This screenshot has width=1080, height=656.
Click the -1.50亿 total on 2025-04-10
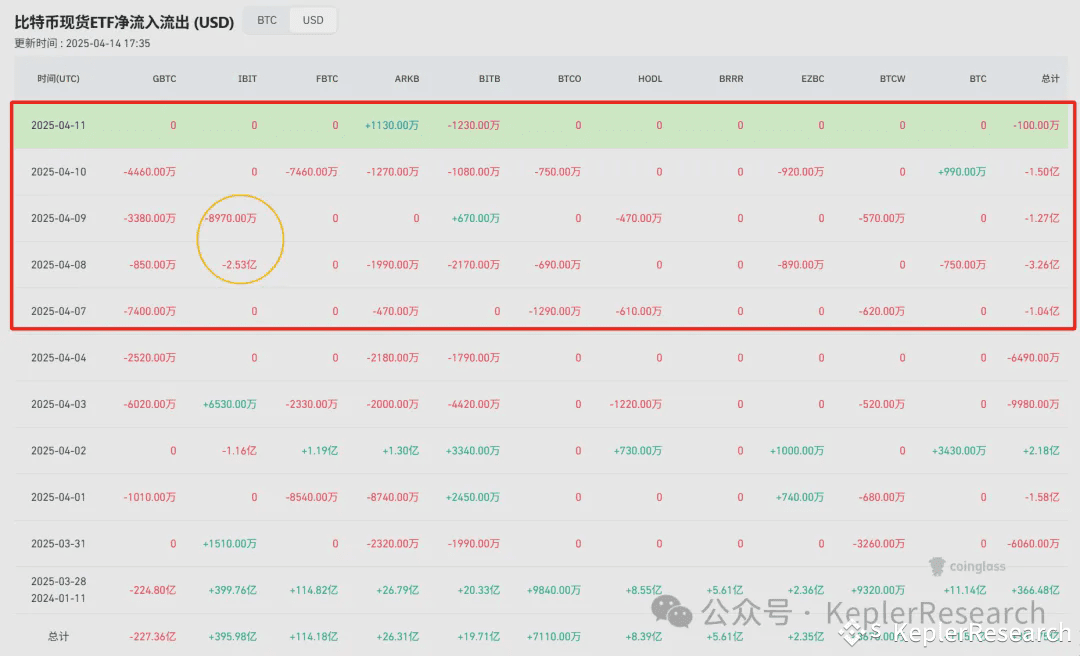[x=1041, y=172]
